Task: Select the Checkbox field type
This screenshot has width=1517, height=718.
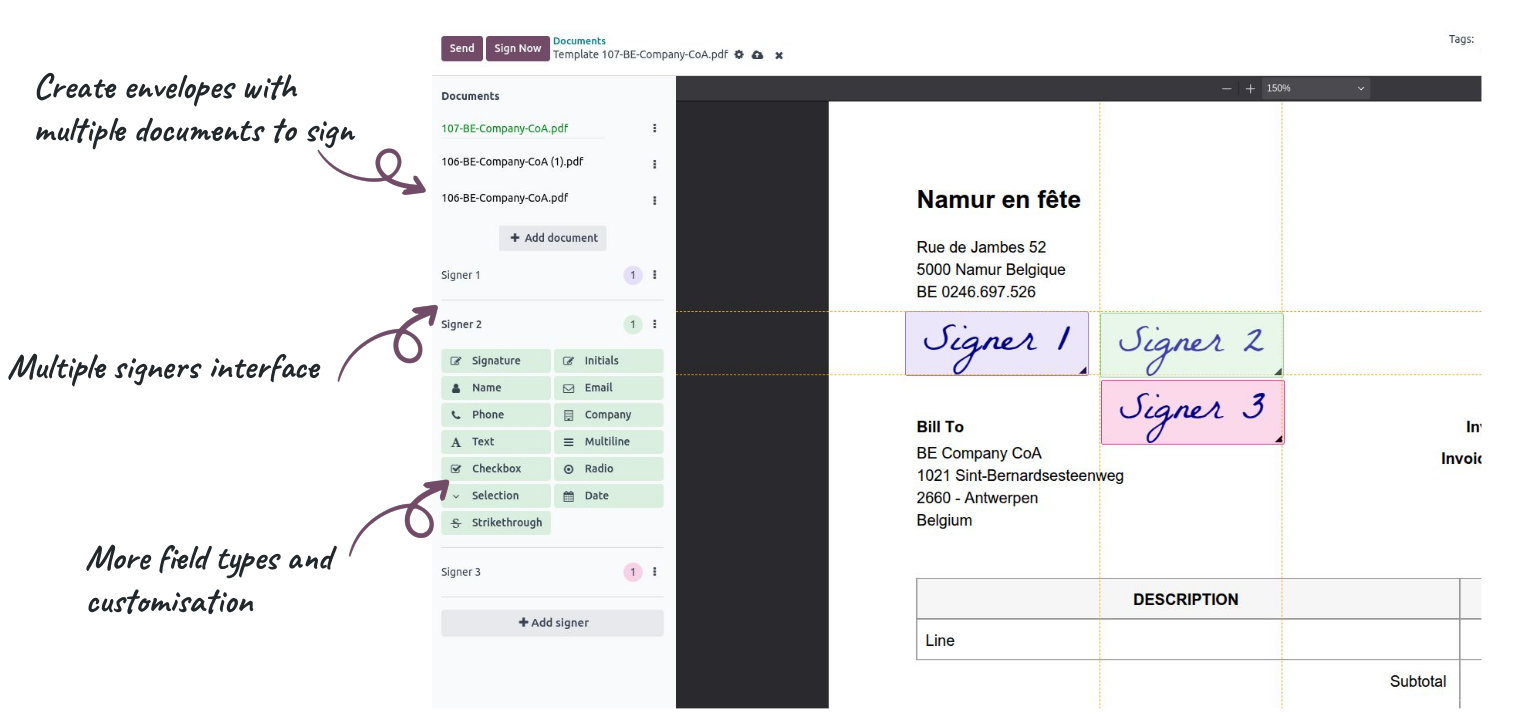Action: [496, 469]
